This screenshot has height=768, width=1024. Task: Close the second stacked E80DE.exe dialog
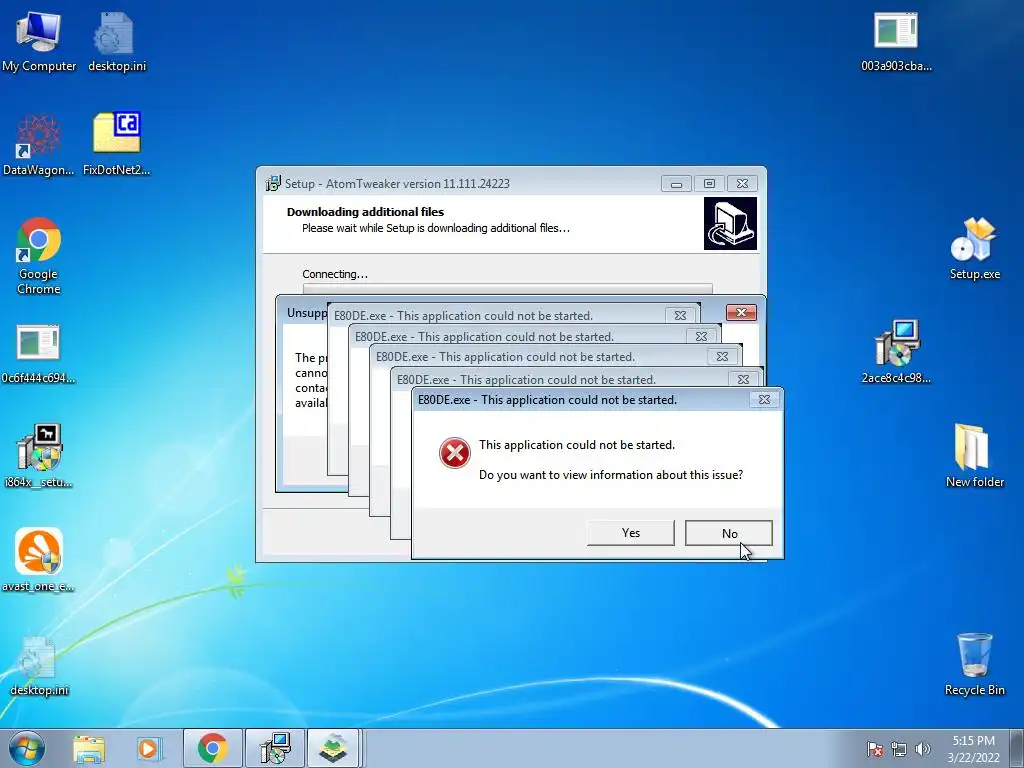click(x=743, y=379)
